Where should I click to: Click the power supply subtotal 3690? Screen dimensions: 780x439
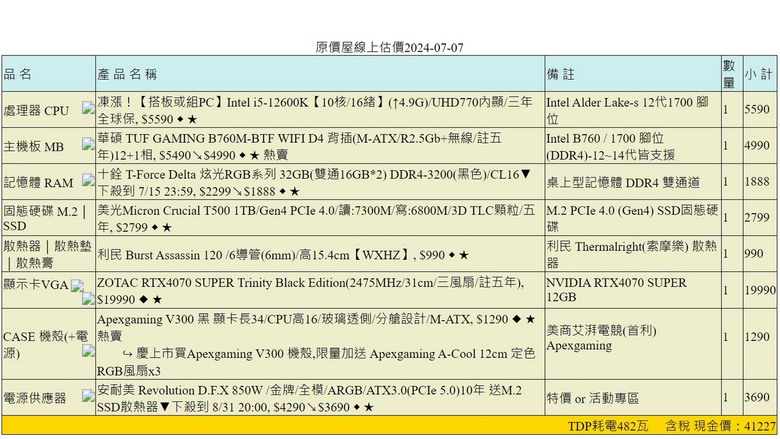tap(757, 397)
